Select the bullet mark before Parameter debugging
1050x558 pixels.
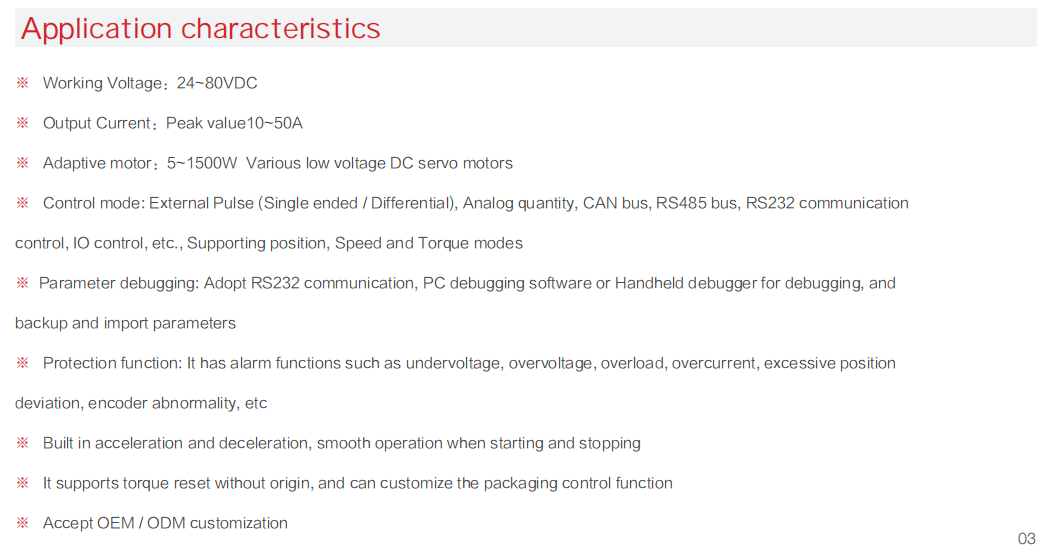pos(22,283)
